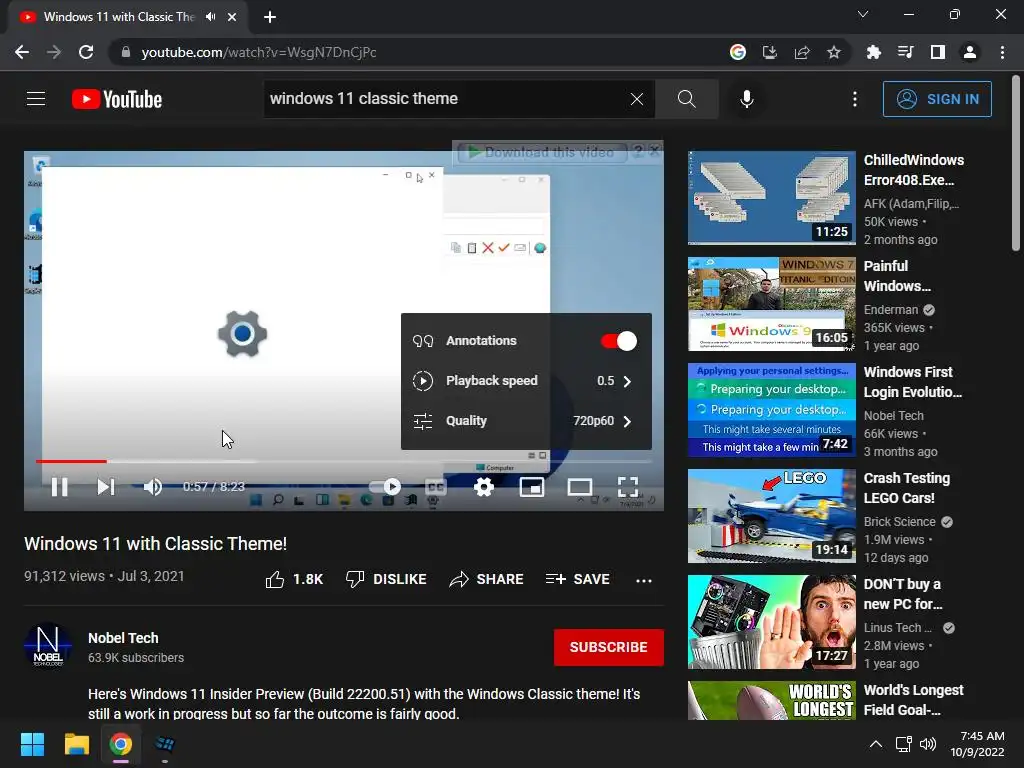Open File Explorer from taskbar
The height and width of the screenshot is (768, 1024).
pos(76,744)
